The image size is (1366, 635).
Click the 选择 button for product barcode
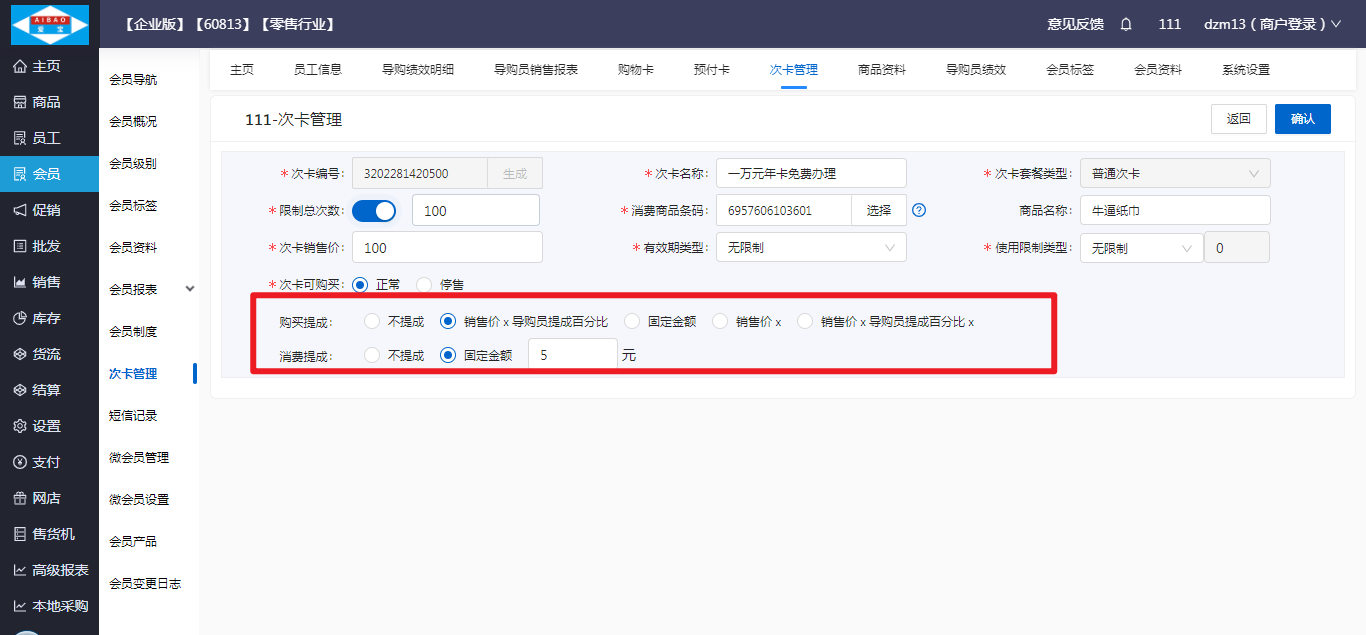878,210
